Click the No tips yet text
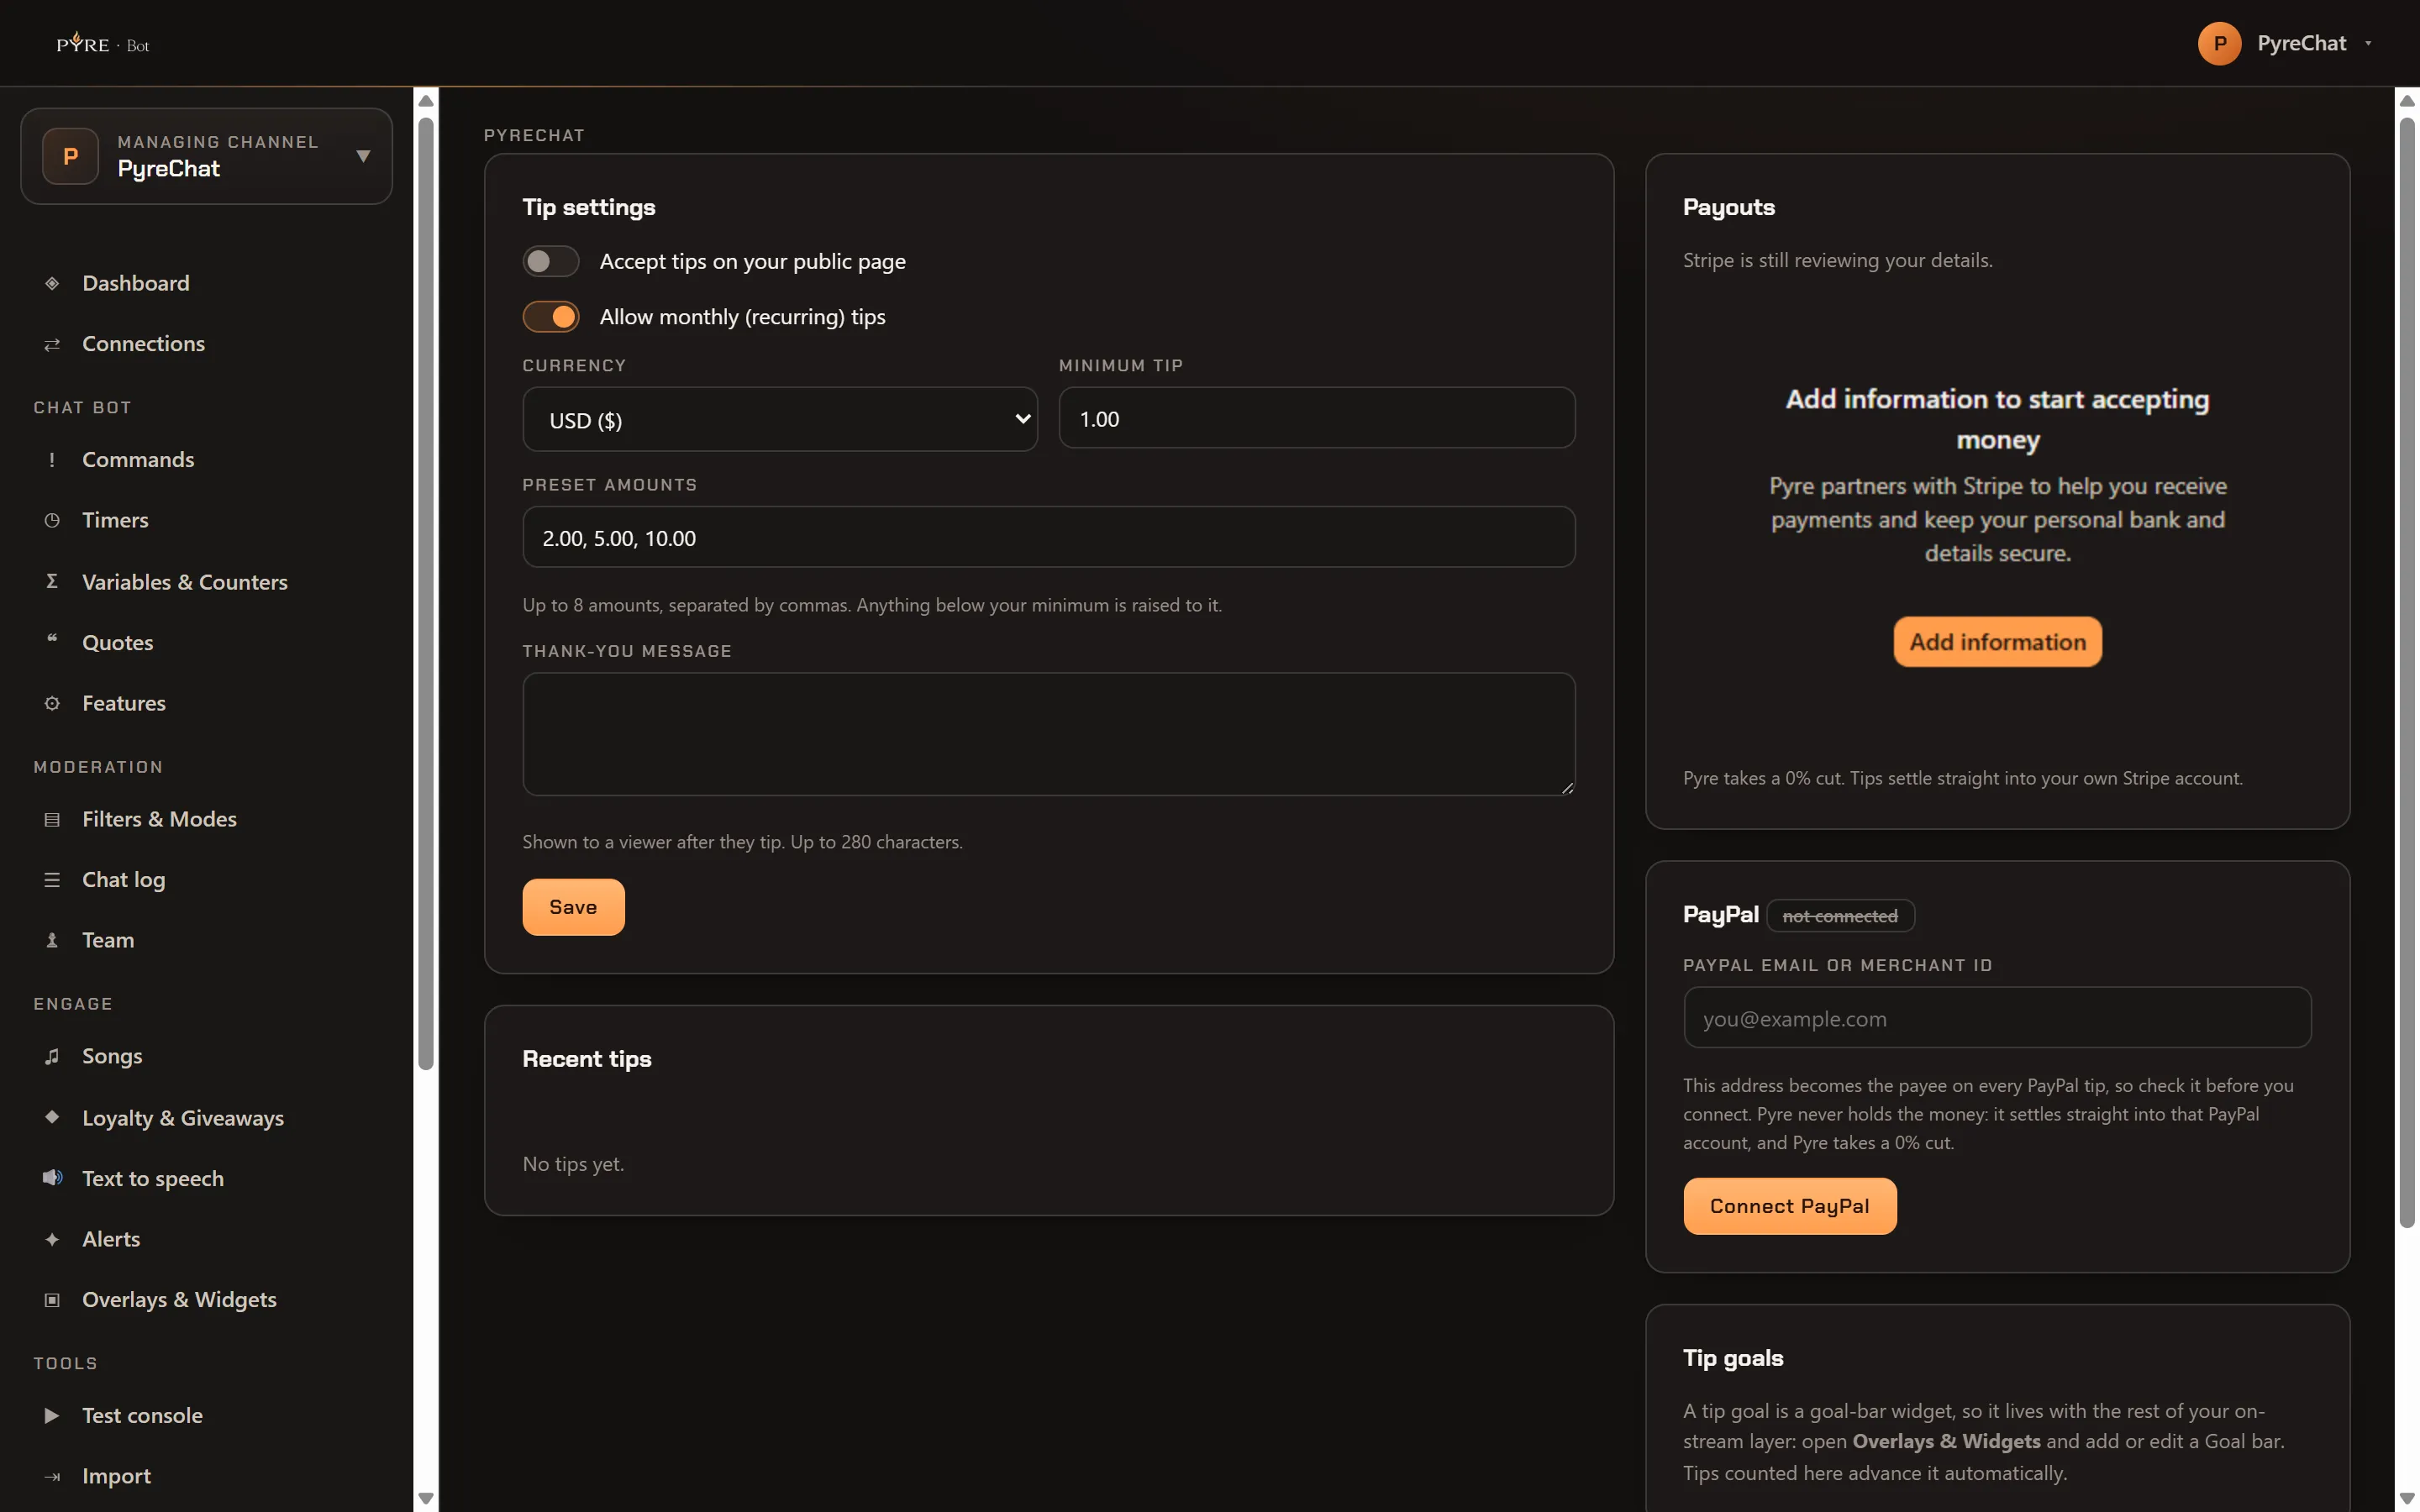This screenshot has width=2420, height=1512. click(573, 1164)
